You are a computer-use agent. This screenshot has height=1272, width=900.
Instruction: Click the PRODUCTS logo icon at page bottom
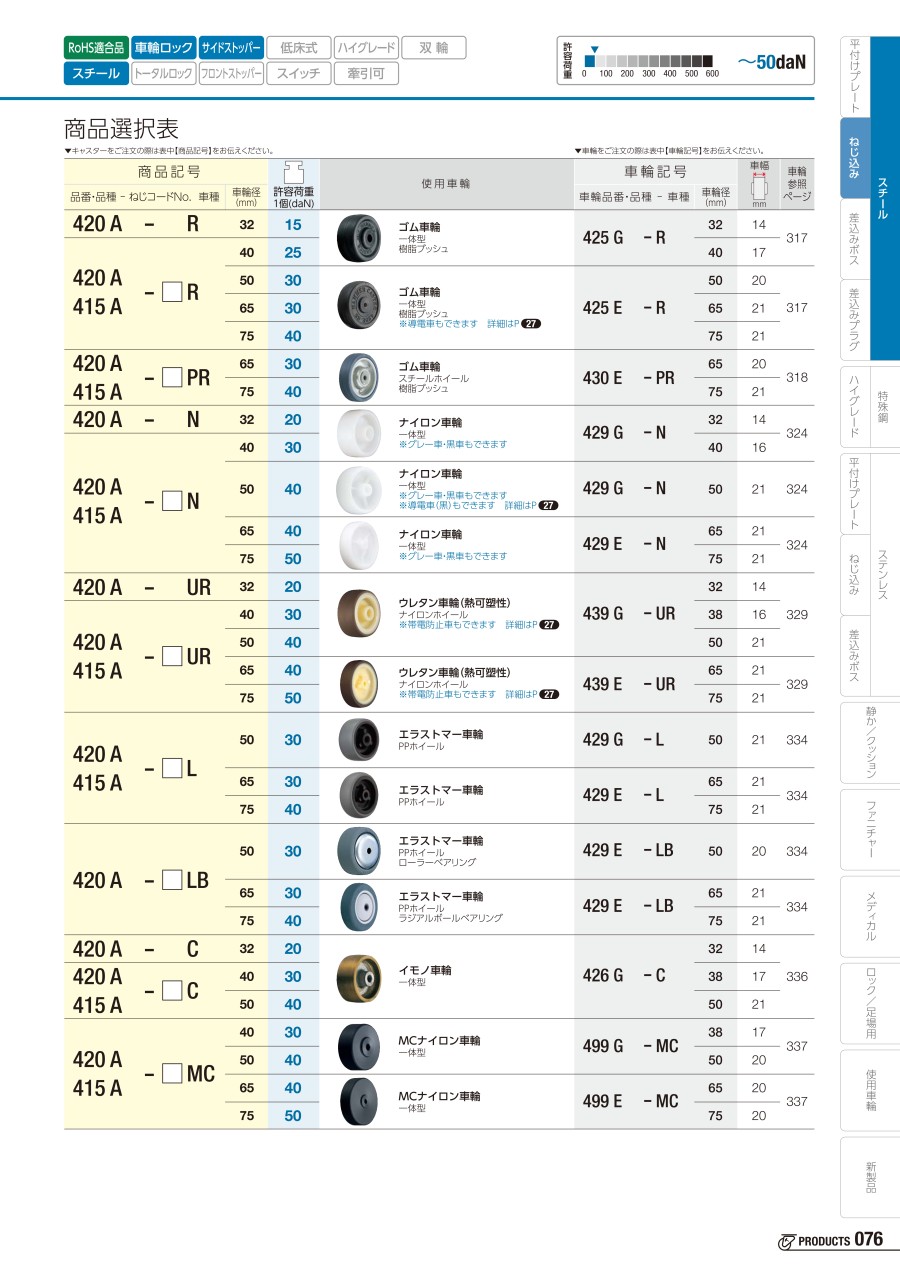[786, 1241]
